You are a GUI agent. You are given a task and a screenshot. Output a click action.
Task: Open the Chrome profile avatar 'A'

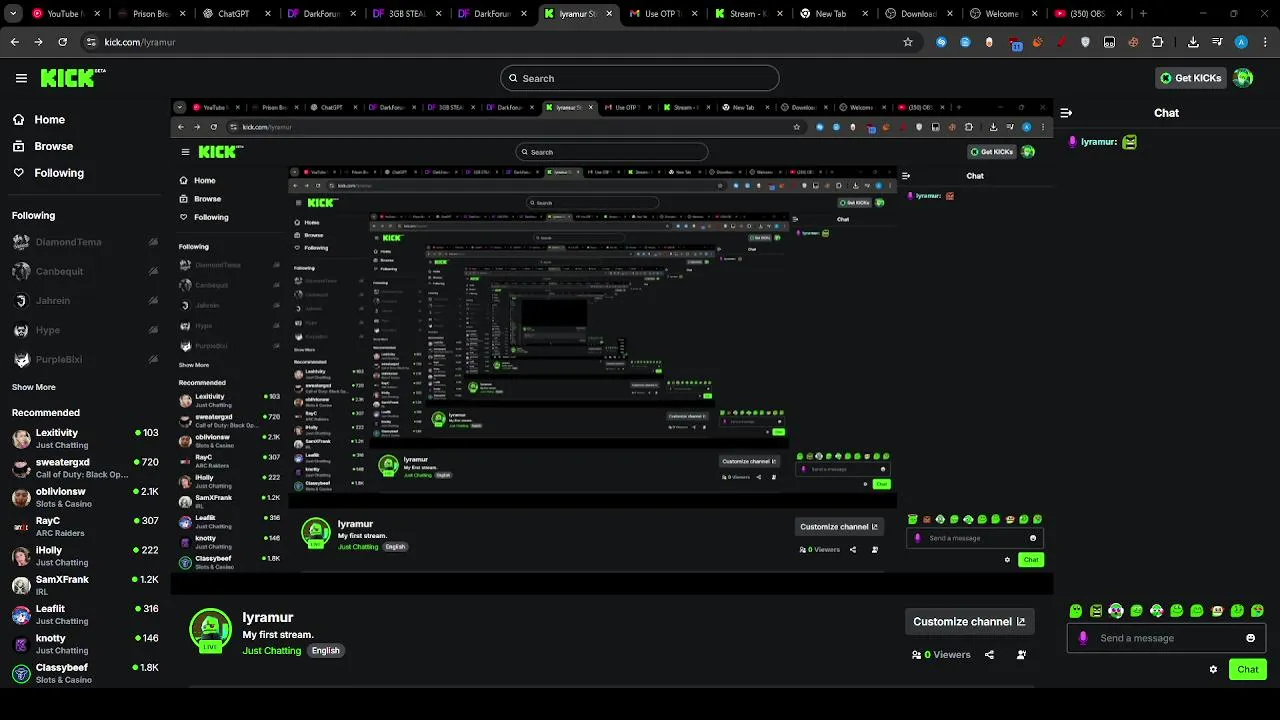point(1241,42)
